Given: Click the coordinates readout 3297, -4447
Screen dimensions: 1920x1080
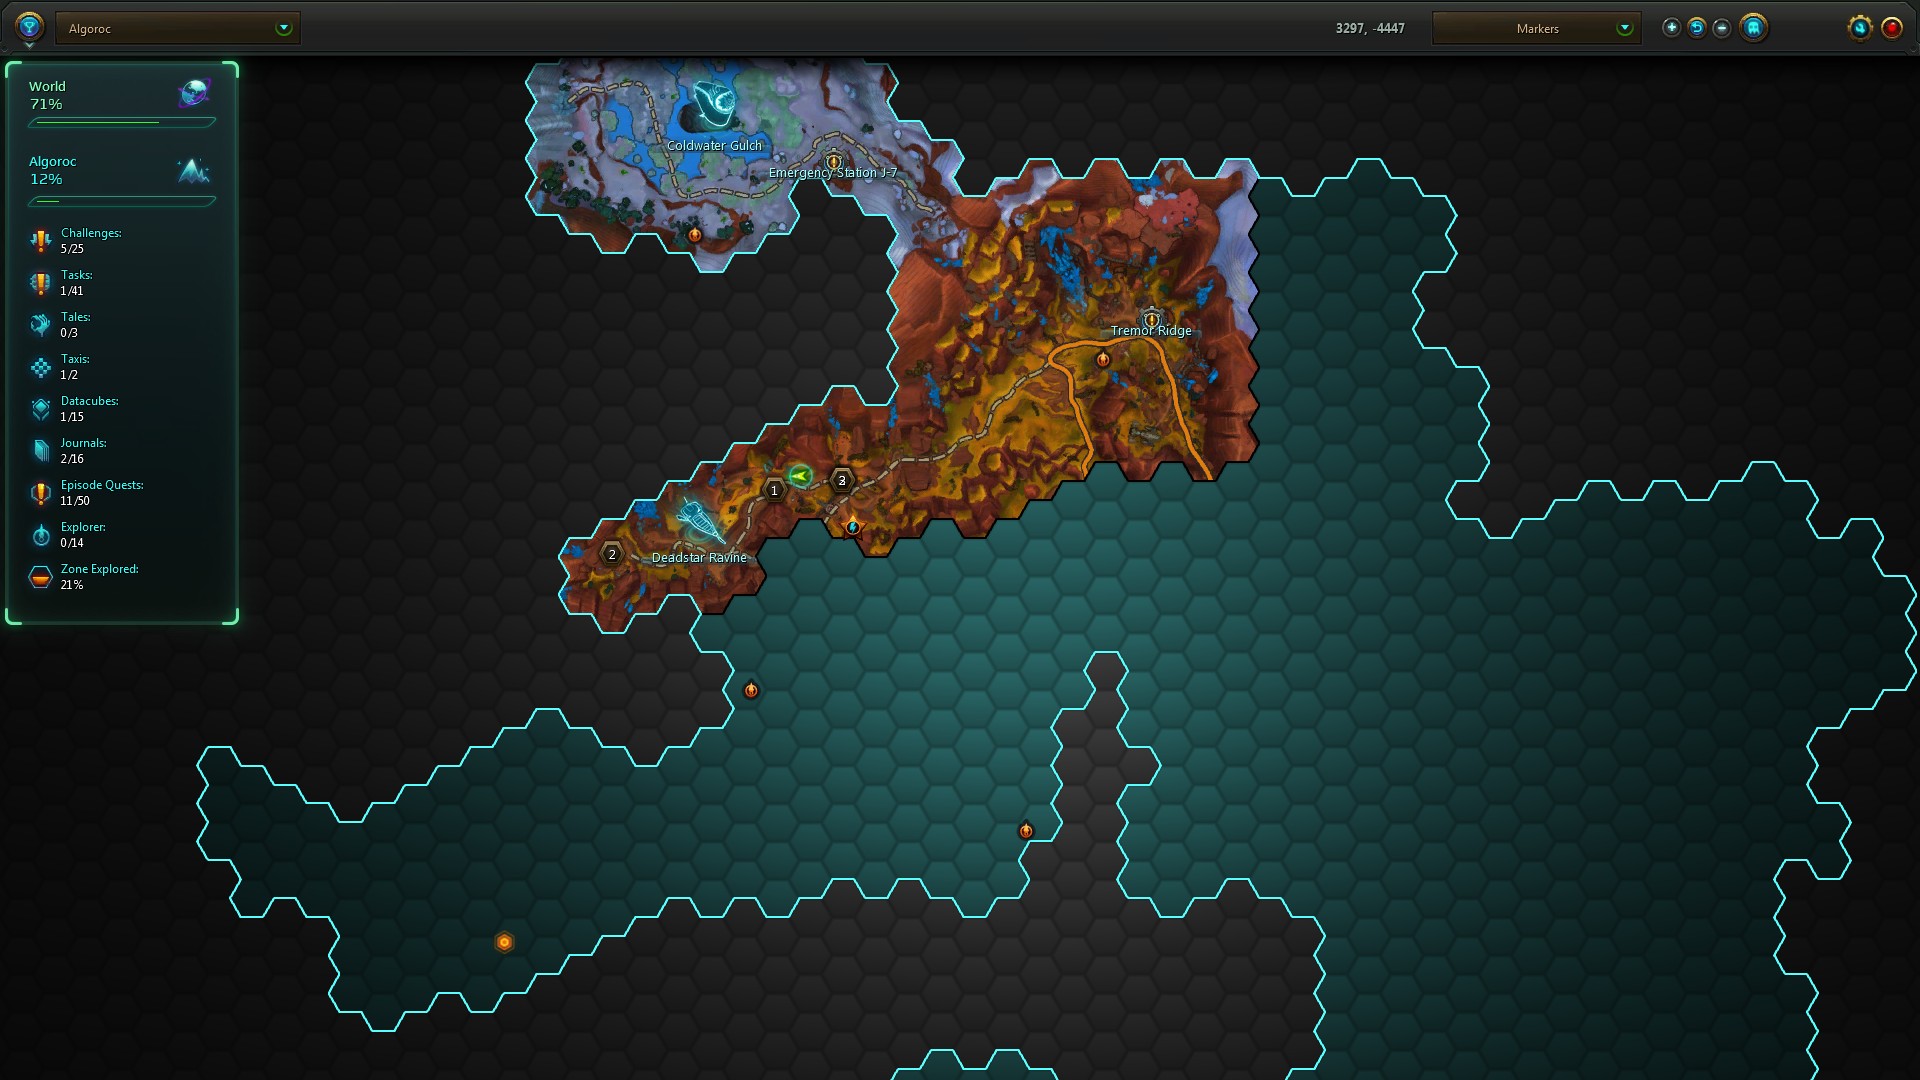Looking at the screenshot, I should (1370, 28).
